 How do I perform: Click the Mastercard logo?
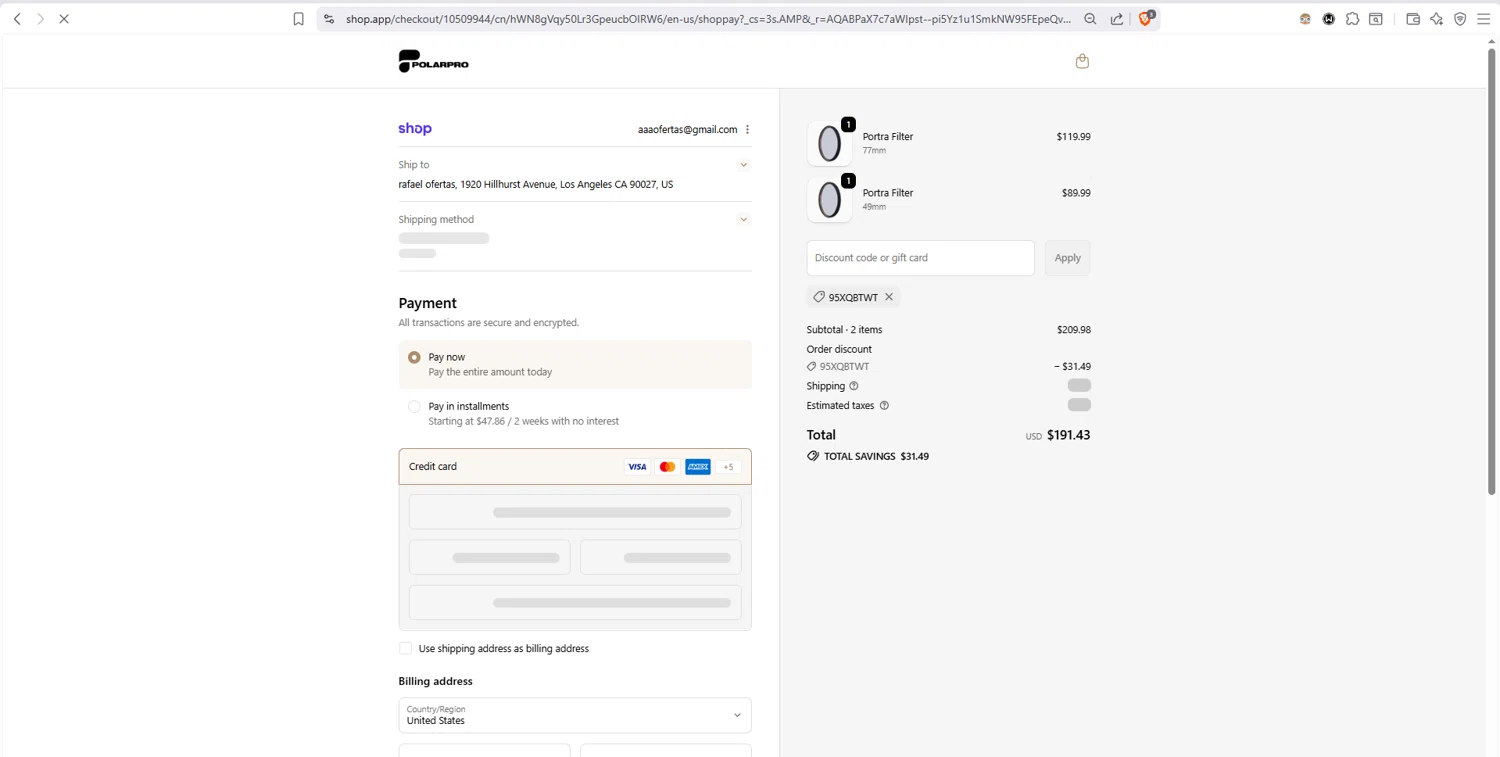668,467
